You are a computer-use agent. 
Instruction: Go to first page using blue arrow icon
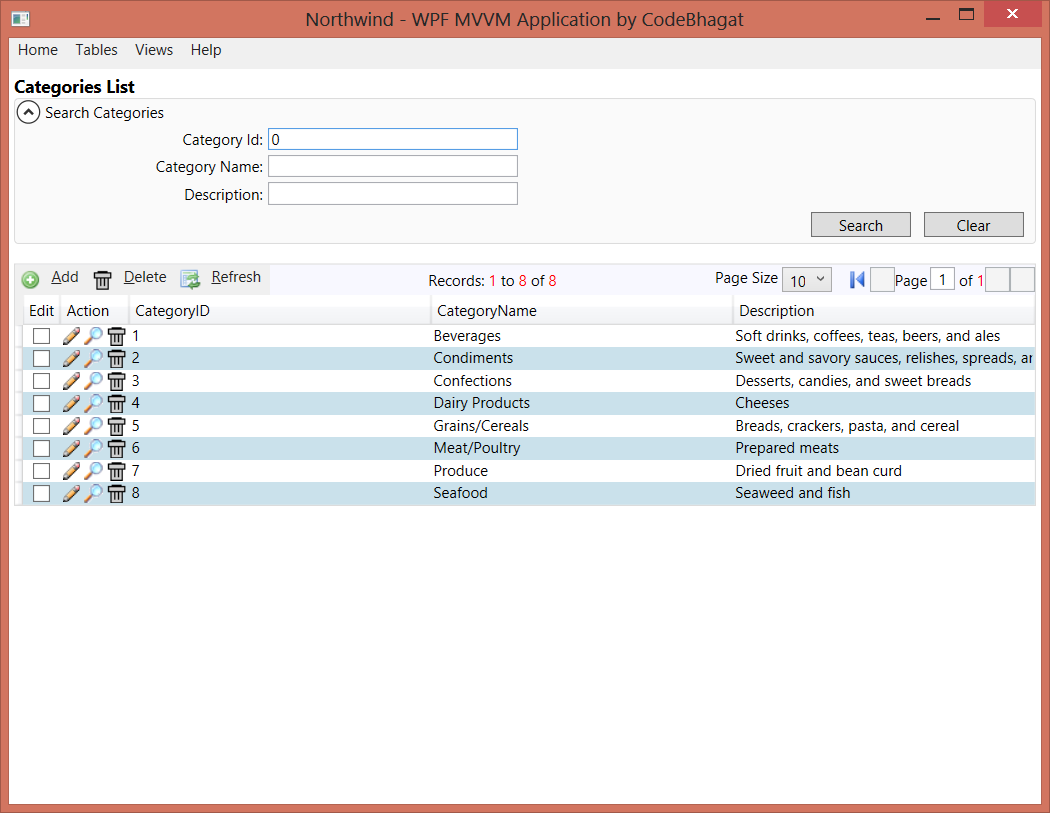856,280
